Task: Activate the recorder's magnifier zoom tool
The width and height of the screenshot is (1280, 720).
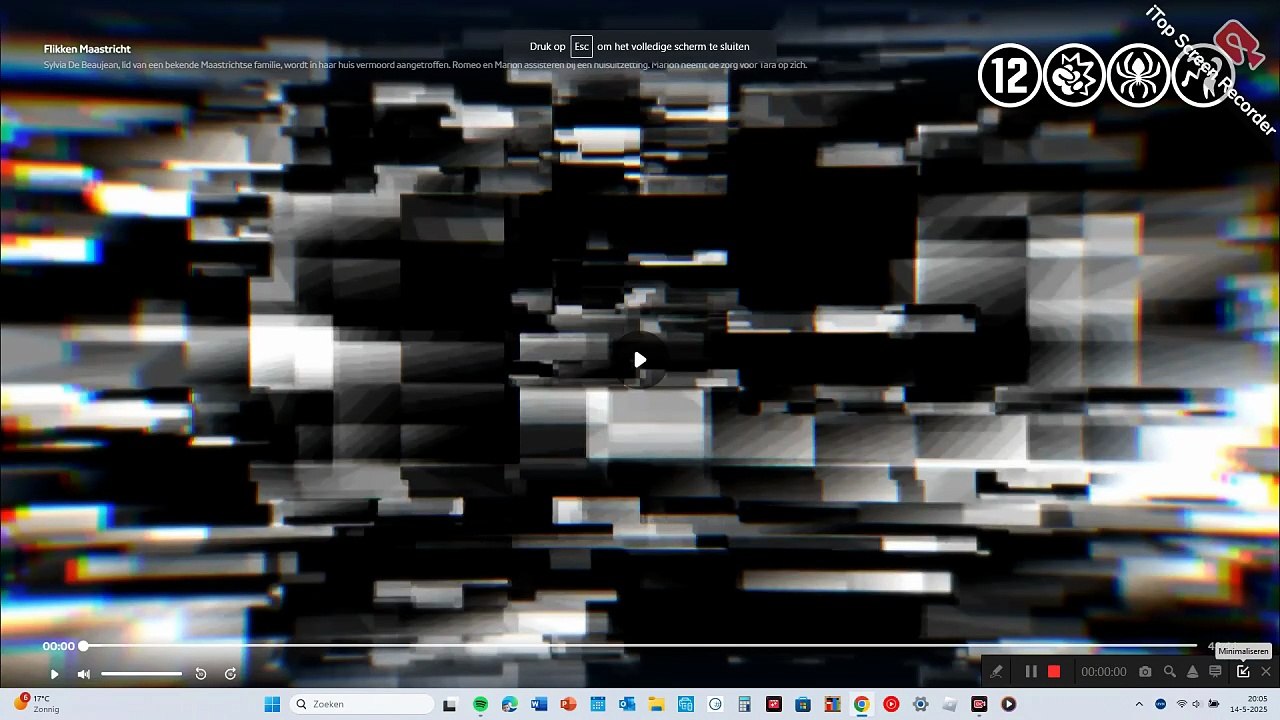Action: pyautogui.click(x=1169, y=672)
